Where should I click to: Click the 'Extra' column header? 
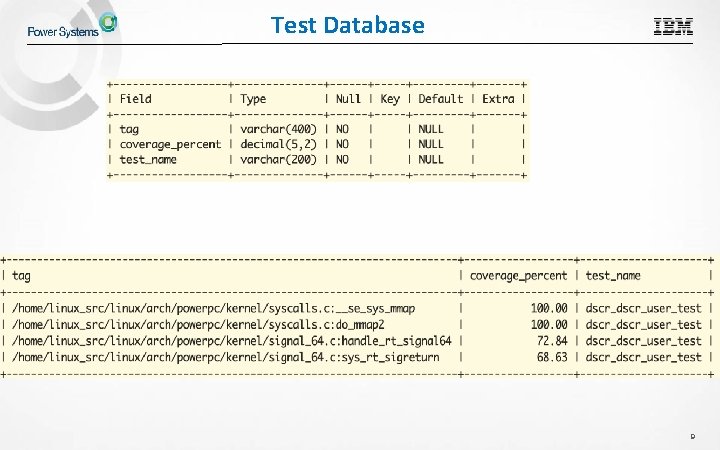tap(498, 99)
